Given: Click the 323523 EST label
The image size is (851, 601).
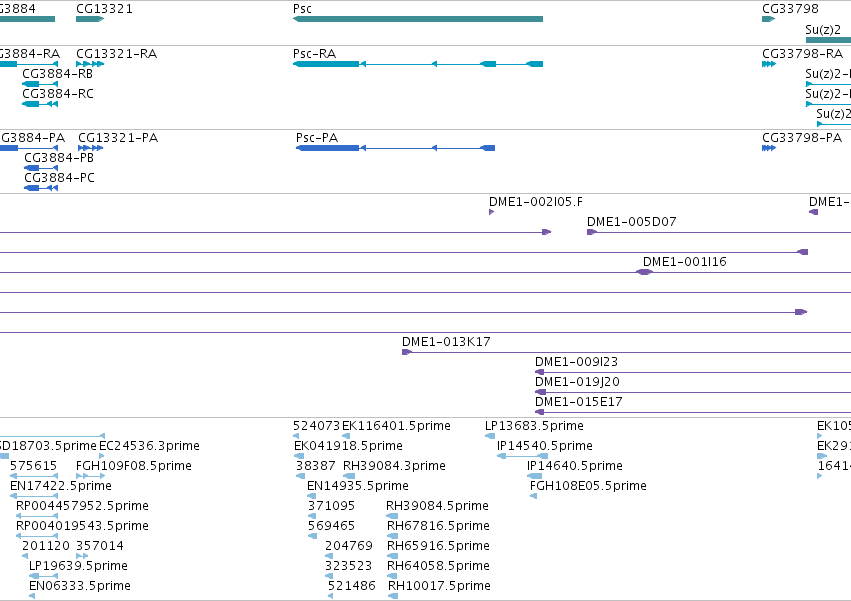Looking at the screenshot, I should [348, 566].
